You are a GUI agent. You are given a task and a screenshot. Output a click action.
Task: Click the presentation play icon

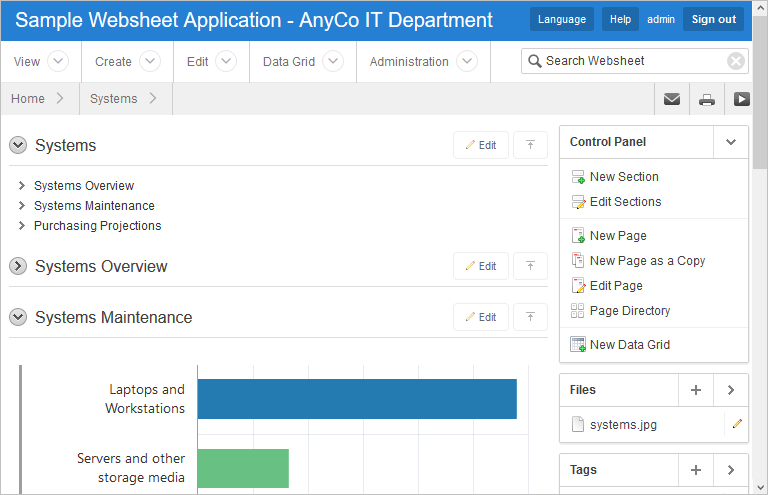click(x=741, y=99)
